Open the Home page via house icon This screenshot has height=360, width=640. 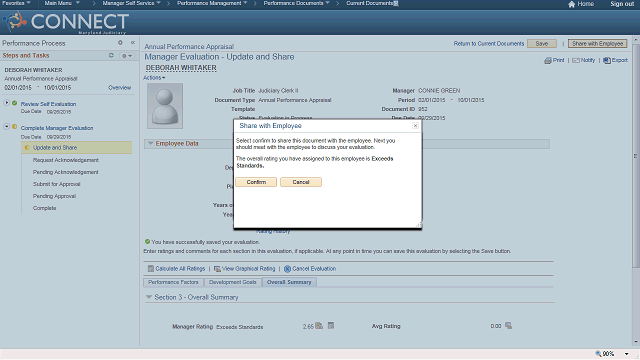click(x=571, y=4)
